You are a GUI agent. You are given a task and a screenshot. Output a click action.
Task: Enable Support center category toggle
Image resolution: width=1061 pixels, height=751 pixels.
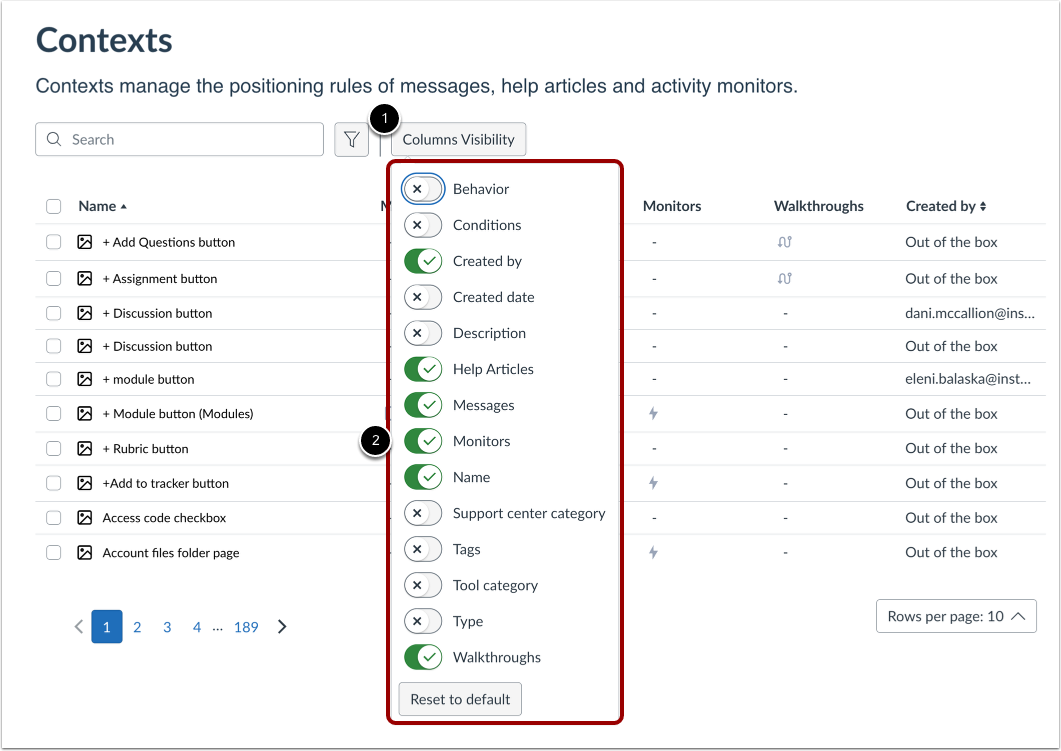424,514
